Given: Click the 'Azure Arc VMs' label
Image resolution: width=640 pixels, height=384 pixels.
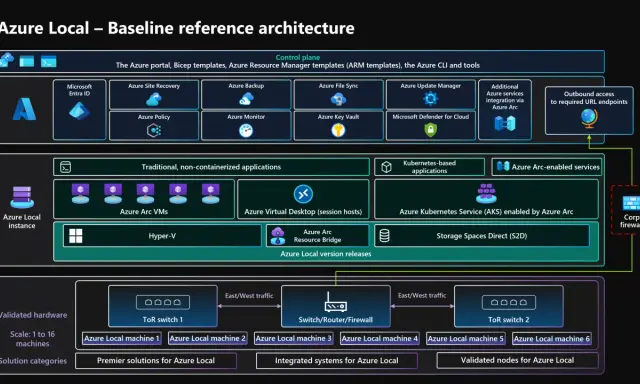Looking at the screenshot, I should 144,212.
